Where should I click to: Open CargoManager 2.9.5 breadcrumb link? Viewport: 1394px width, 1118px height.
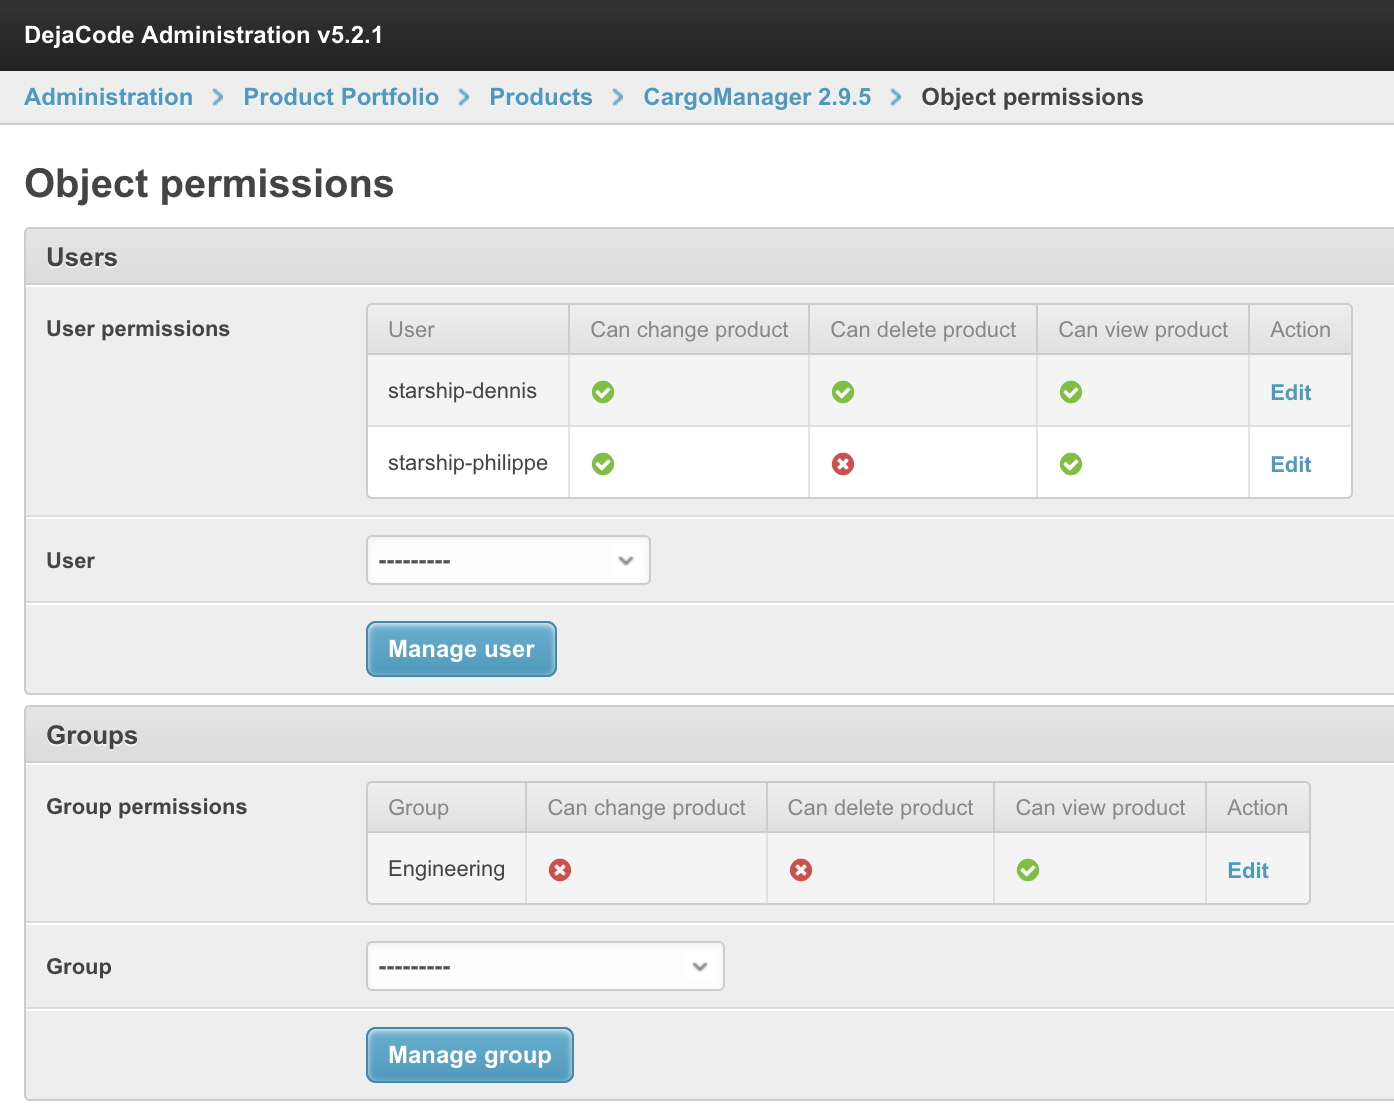757,97
